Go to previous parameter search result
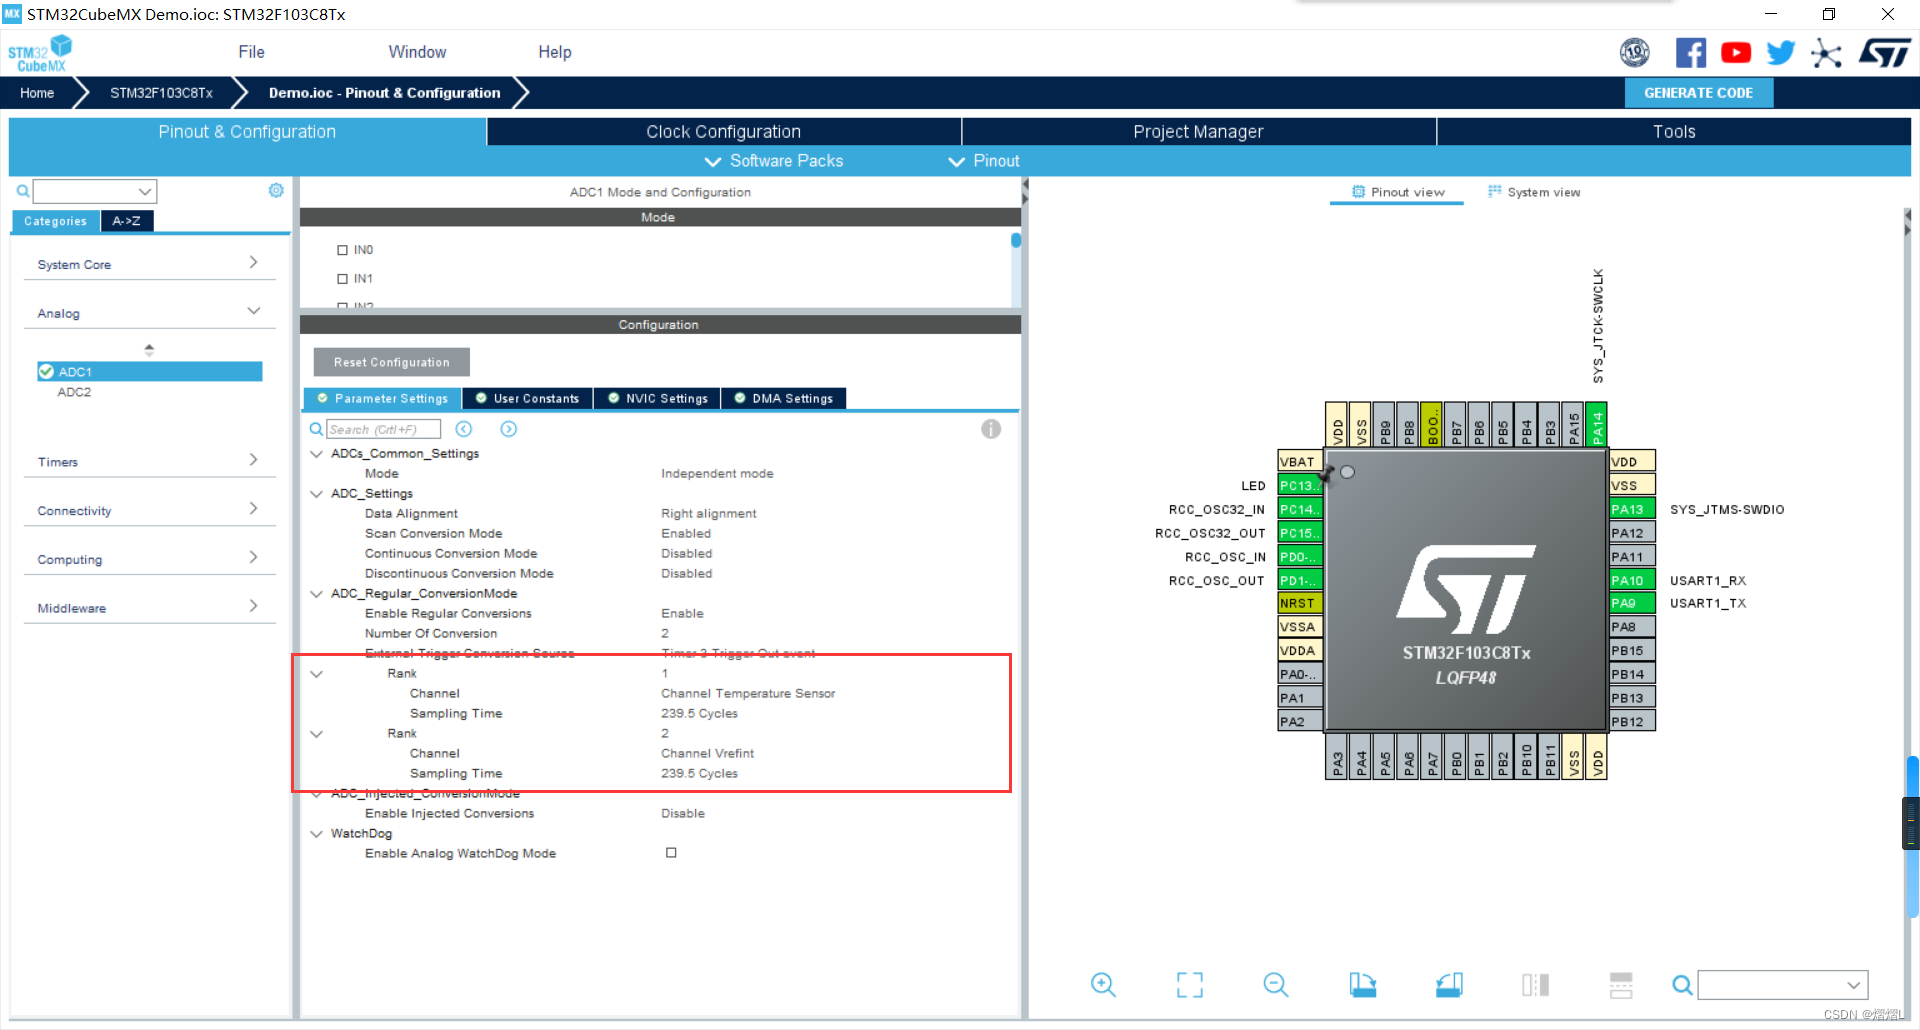The width and height of the screenshot is (1920, 1030). [x=464, y=429]
